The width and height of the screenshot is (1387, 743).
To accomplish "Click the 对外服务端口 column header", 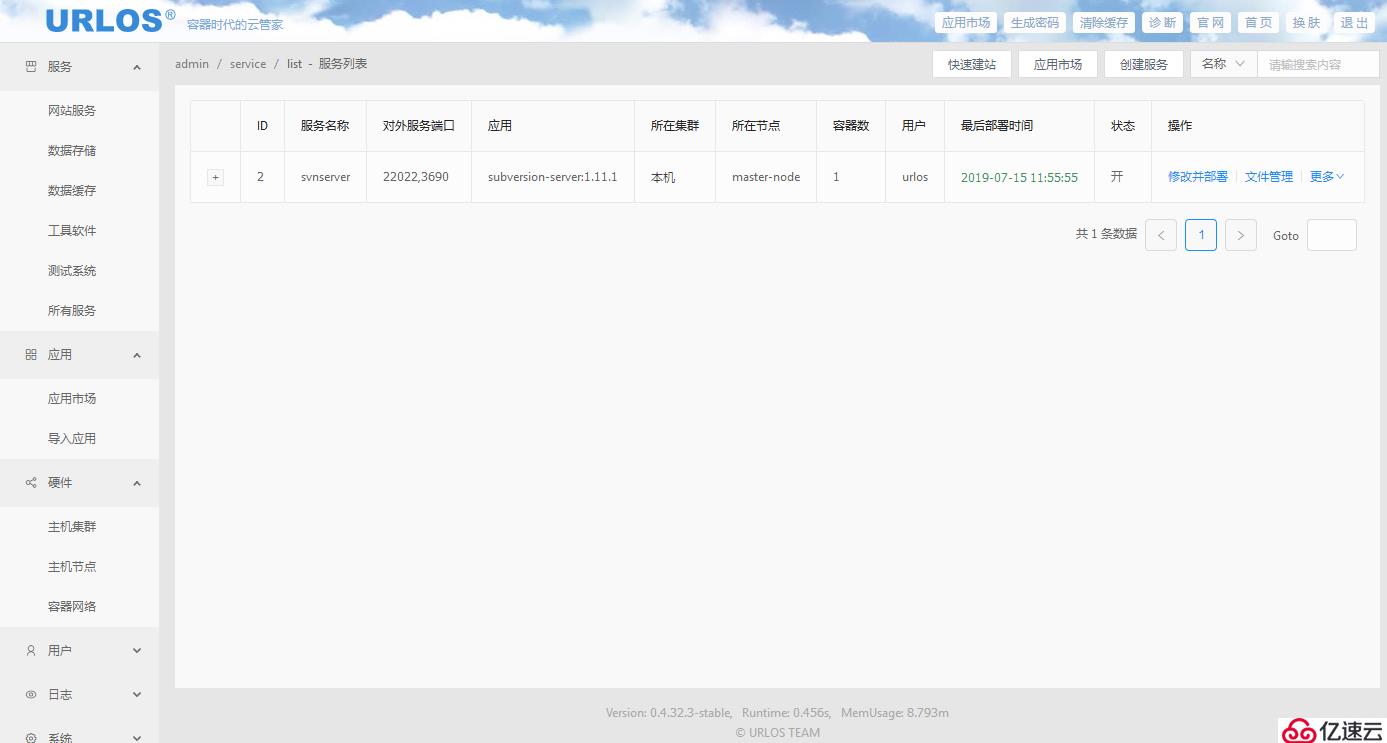I will tap(419, 126).
